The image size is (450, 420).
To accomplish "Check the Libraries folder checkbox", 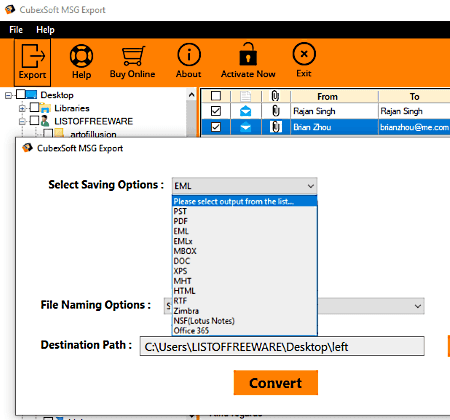I will click(34, 107).
